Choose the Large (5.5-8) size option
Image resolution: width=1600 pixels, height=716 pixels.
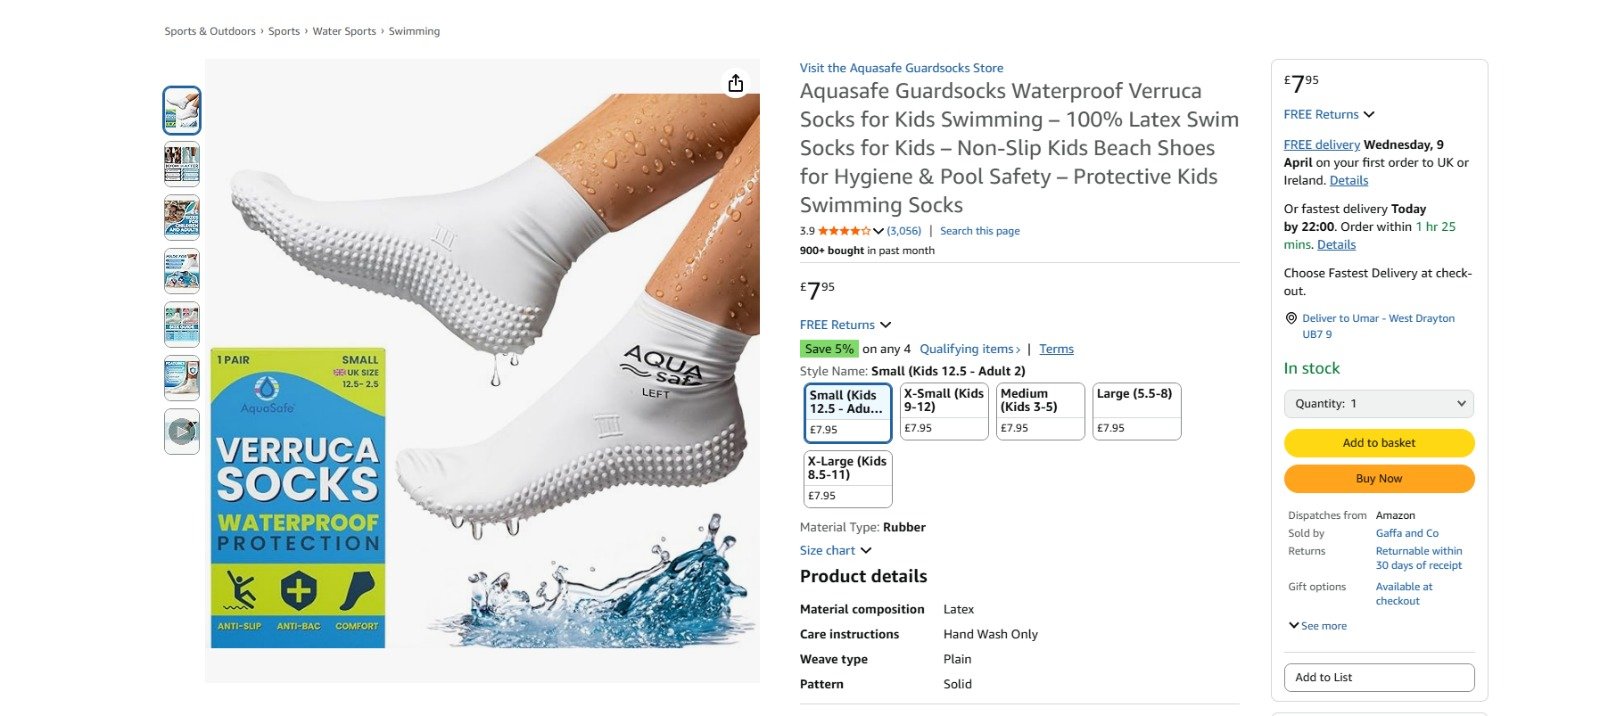(1137, 411)
